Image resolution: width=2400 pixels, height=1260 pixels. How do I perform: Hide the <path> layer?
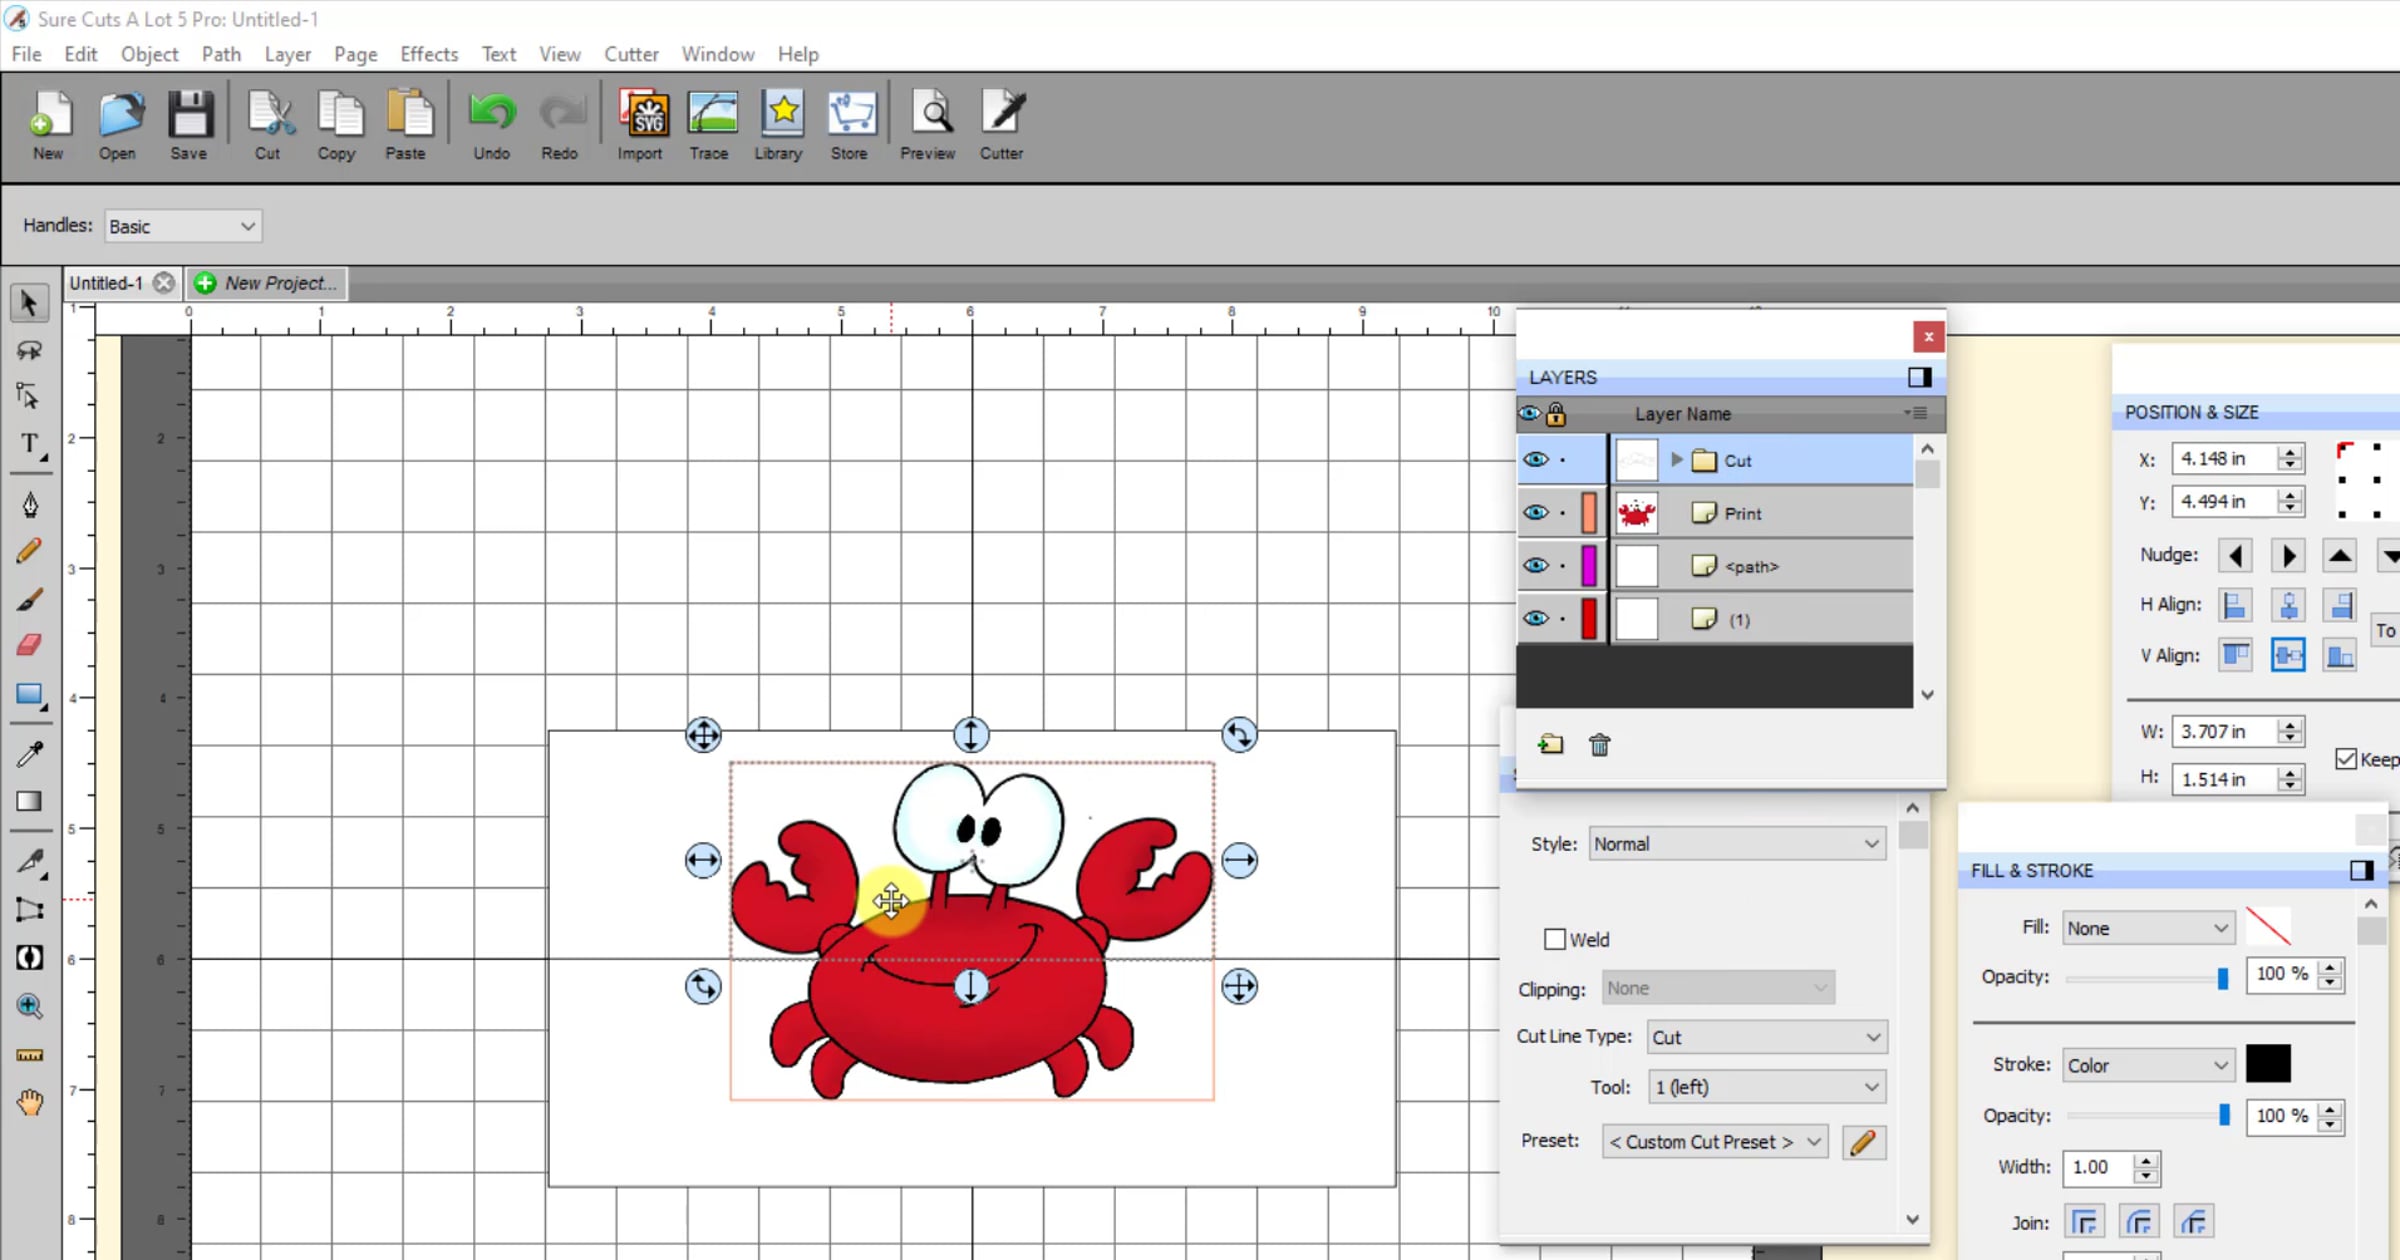tap(1536, 566)
